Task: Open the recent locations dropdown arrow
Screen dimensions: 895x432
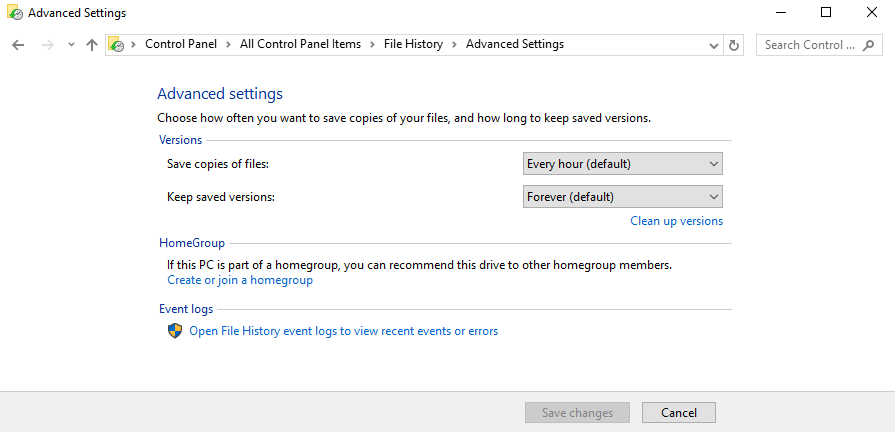Action: 71,45
